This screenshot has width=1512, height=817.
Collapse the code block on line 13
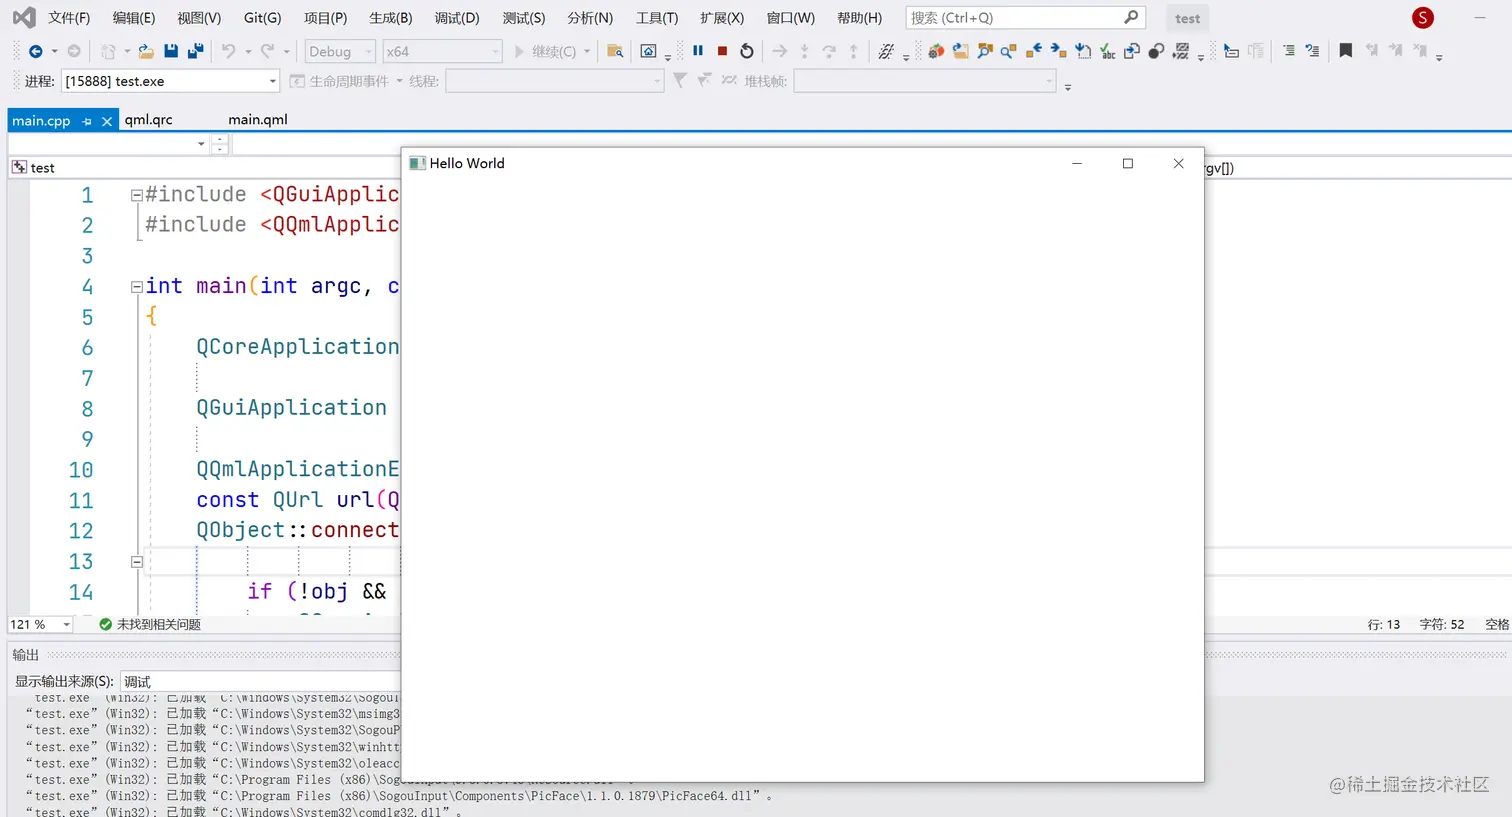tap(137, 562)
